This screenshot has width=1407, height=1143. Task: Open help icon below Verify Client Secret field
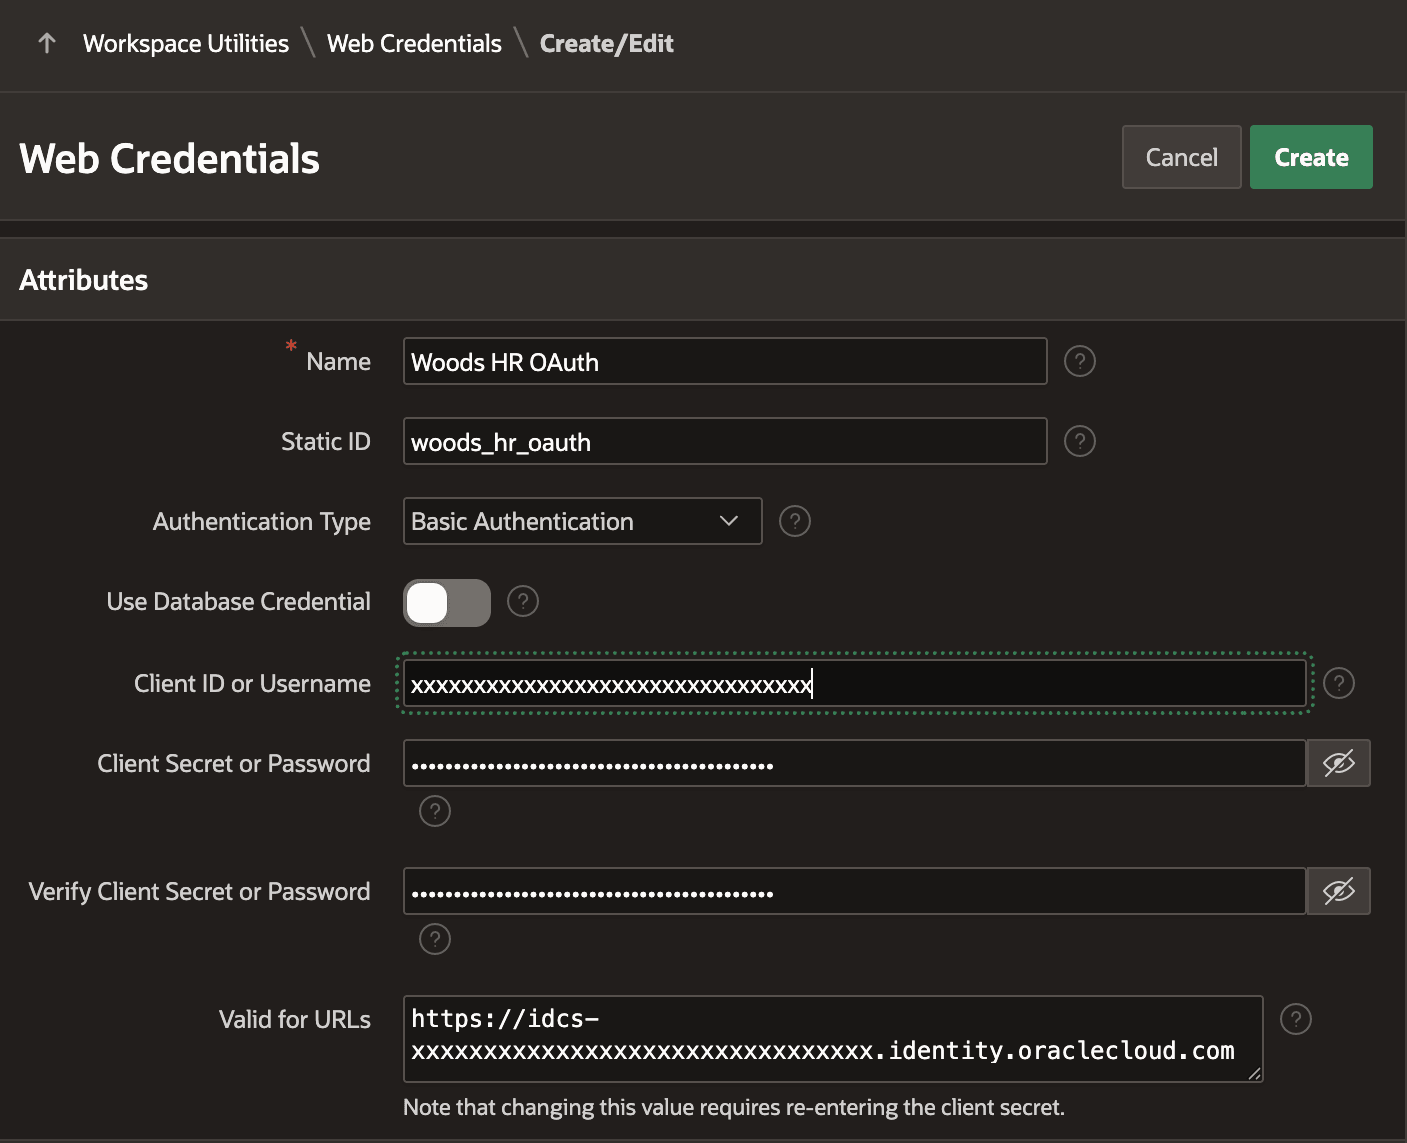pyautogui.click(x=434, y=939)
